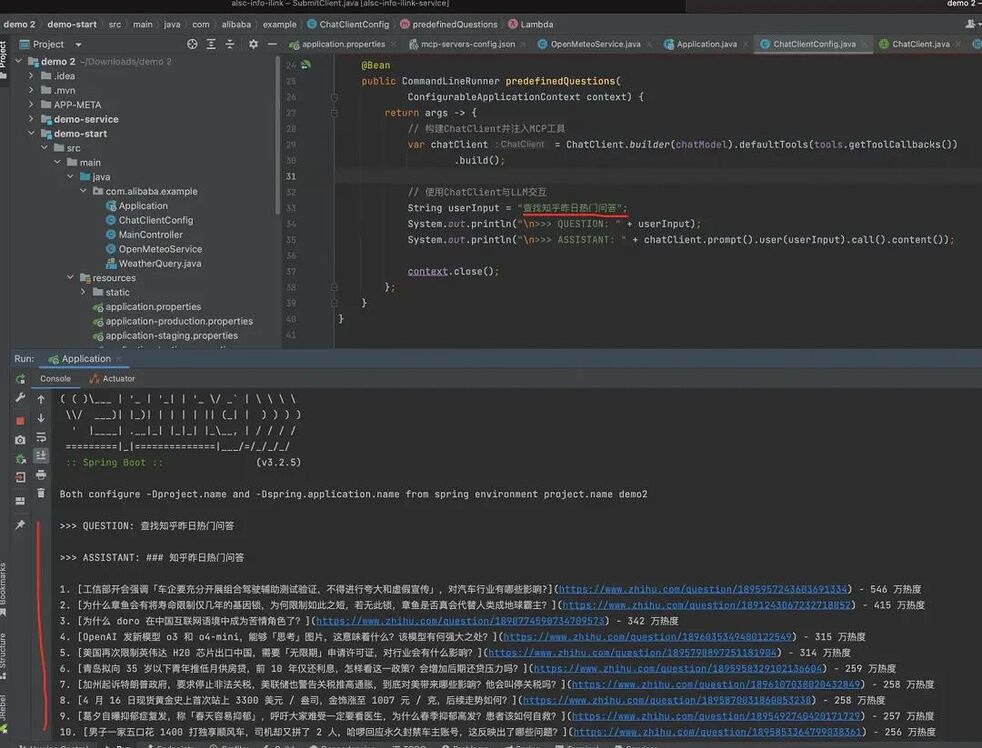
Task: Navigate up the stack trace in console
Action: (40, 400)
